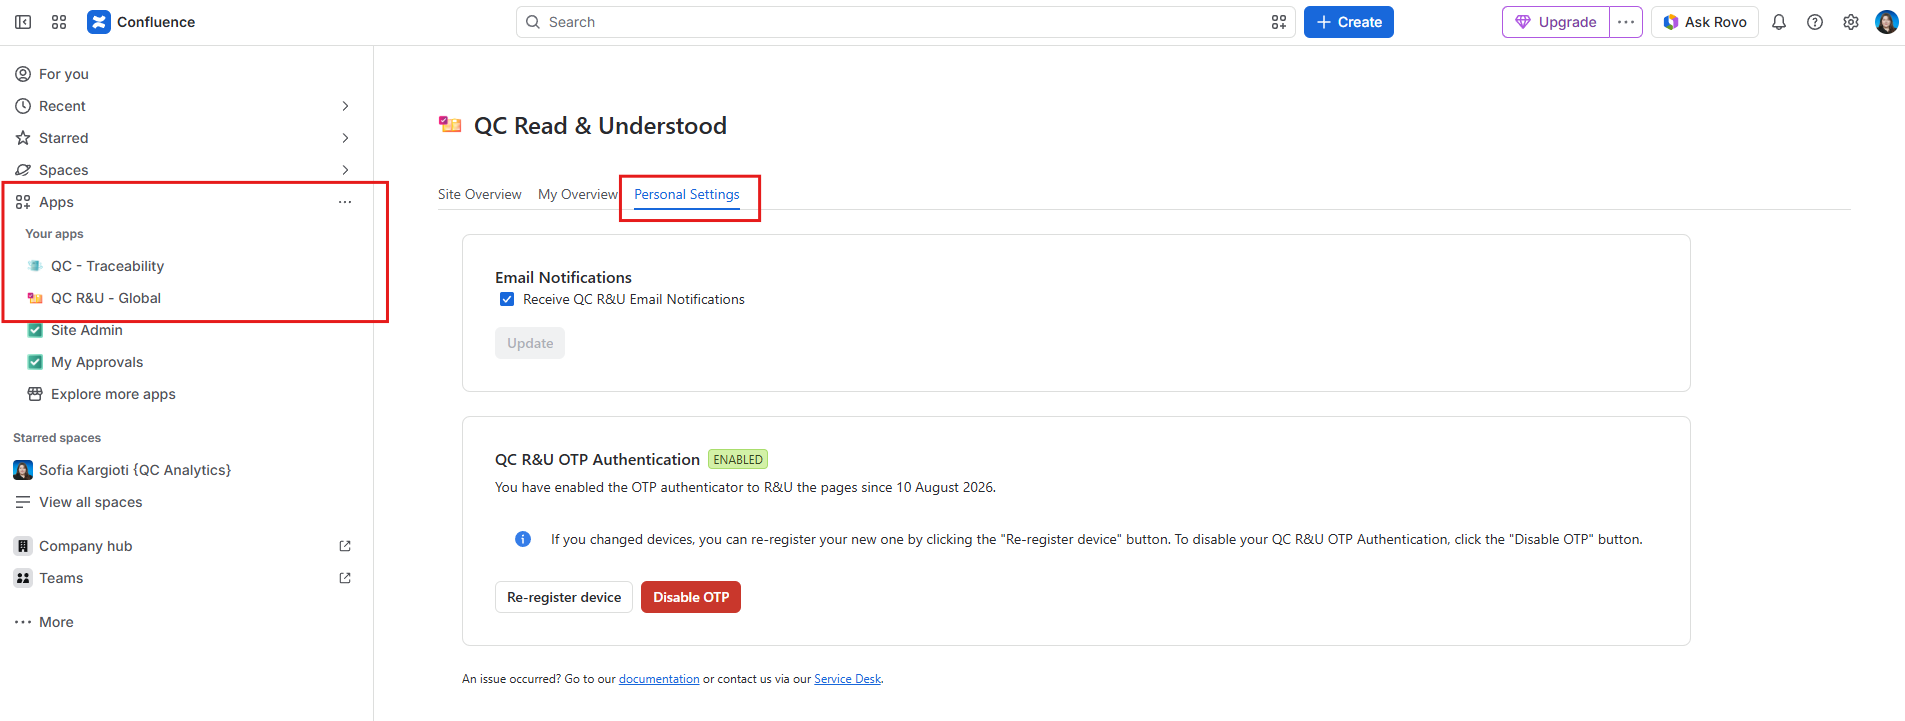Click View all spaces

[90, 502]
